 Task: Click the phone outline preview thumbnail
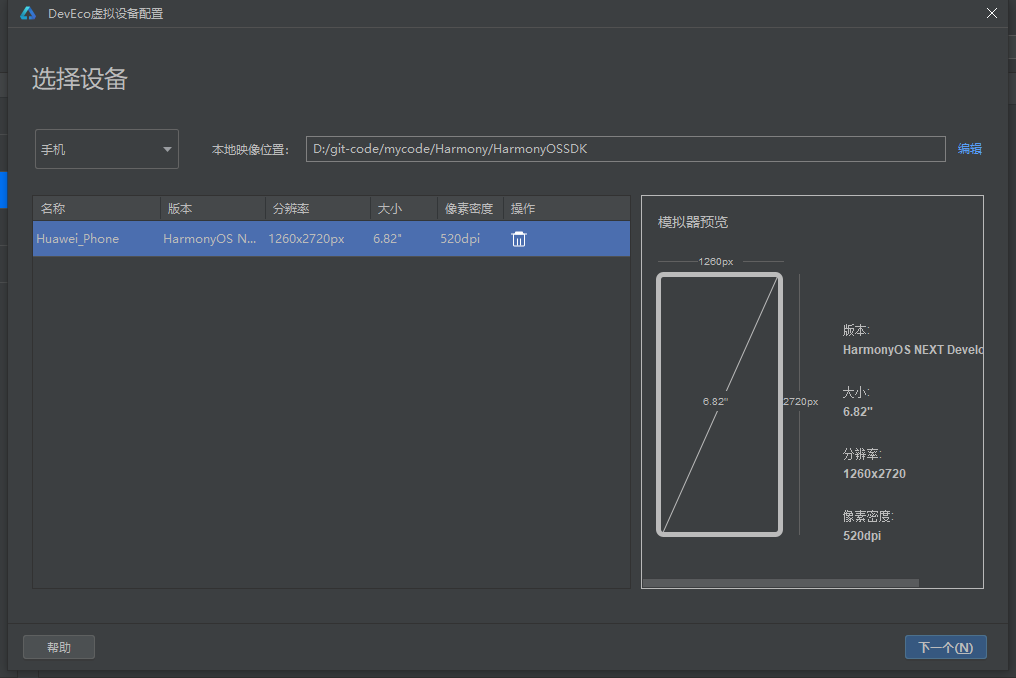click(x=719, y=404)
